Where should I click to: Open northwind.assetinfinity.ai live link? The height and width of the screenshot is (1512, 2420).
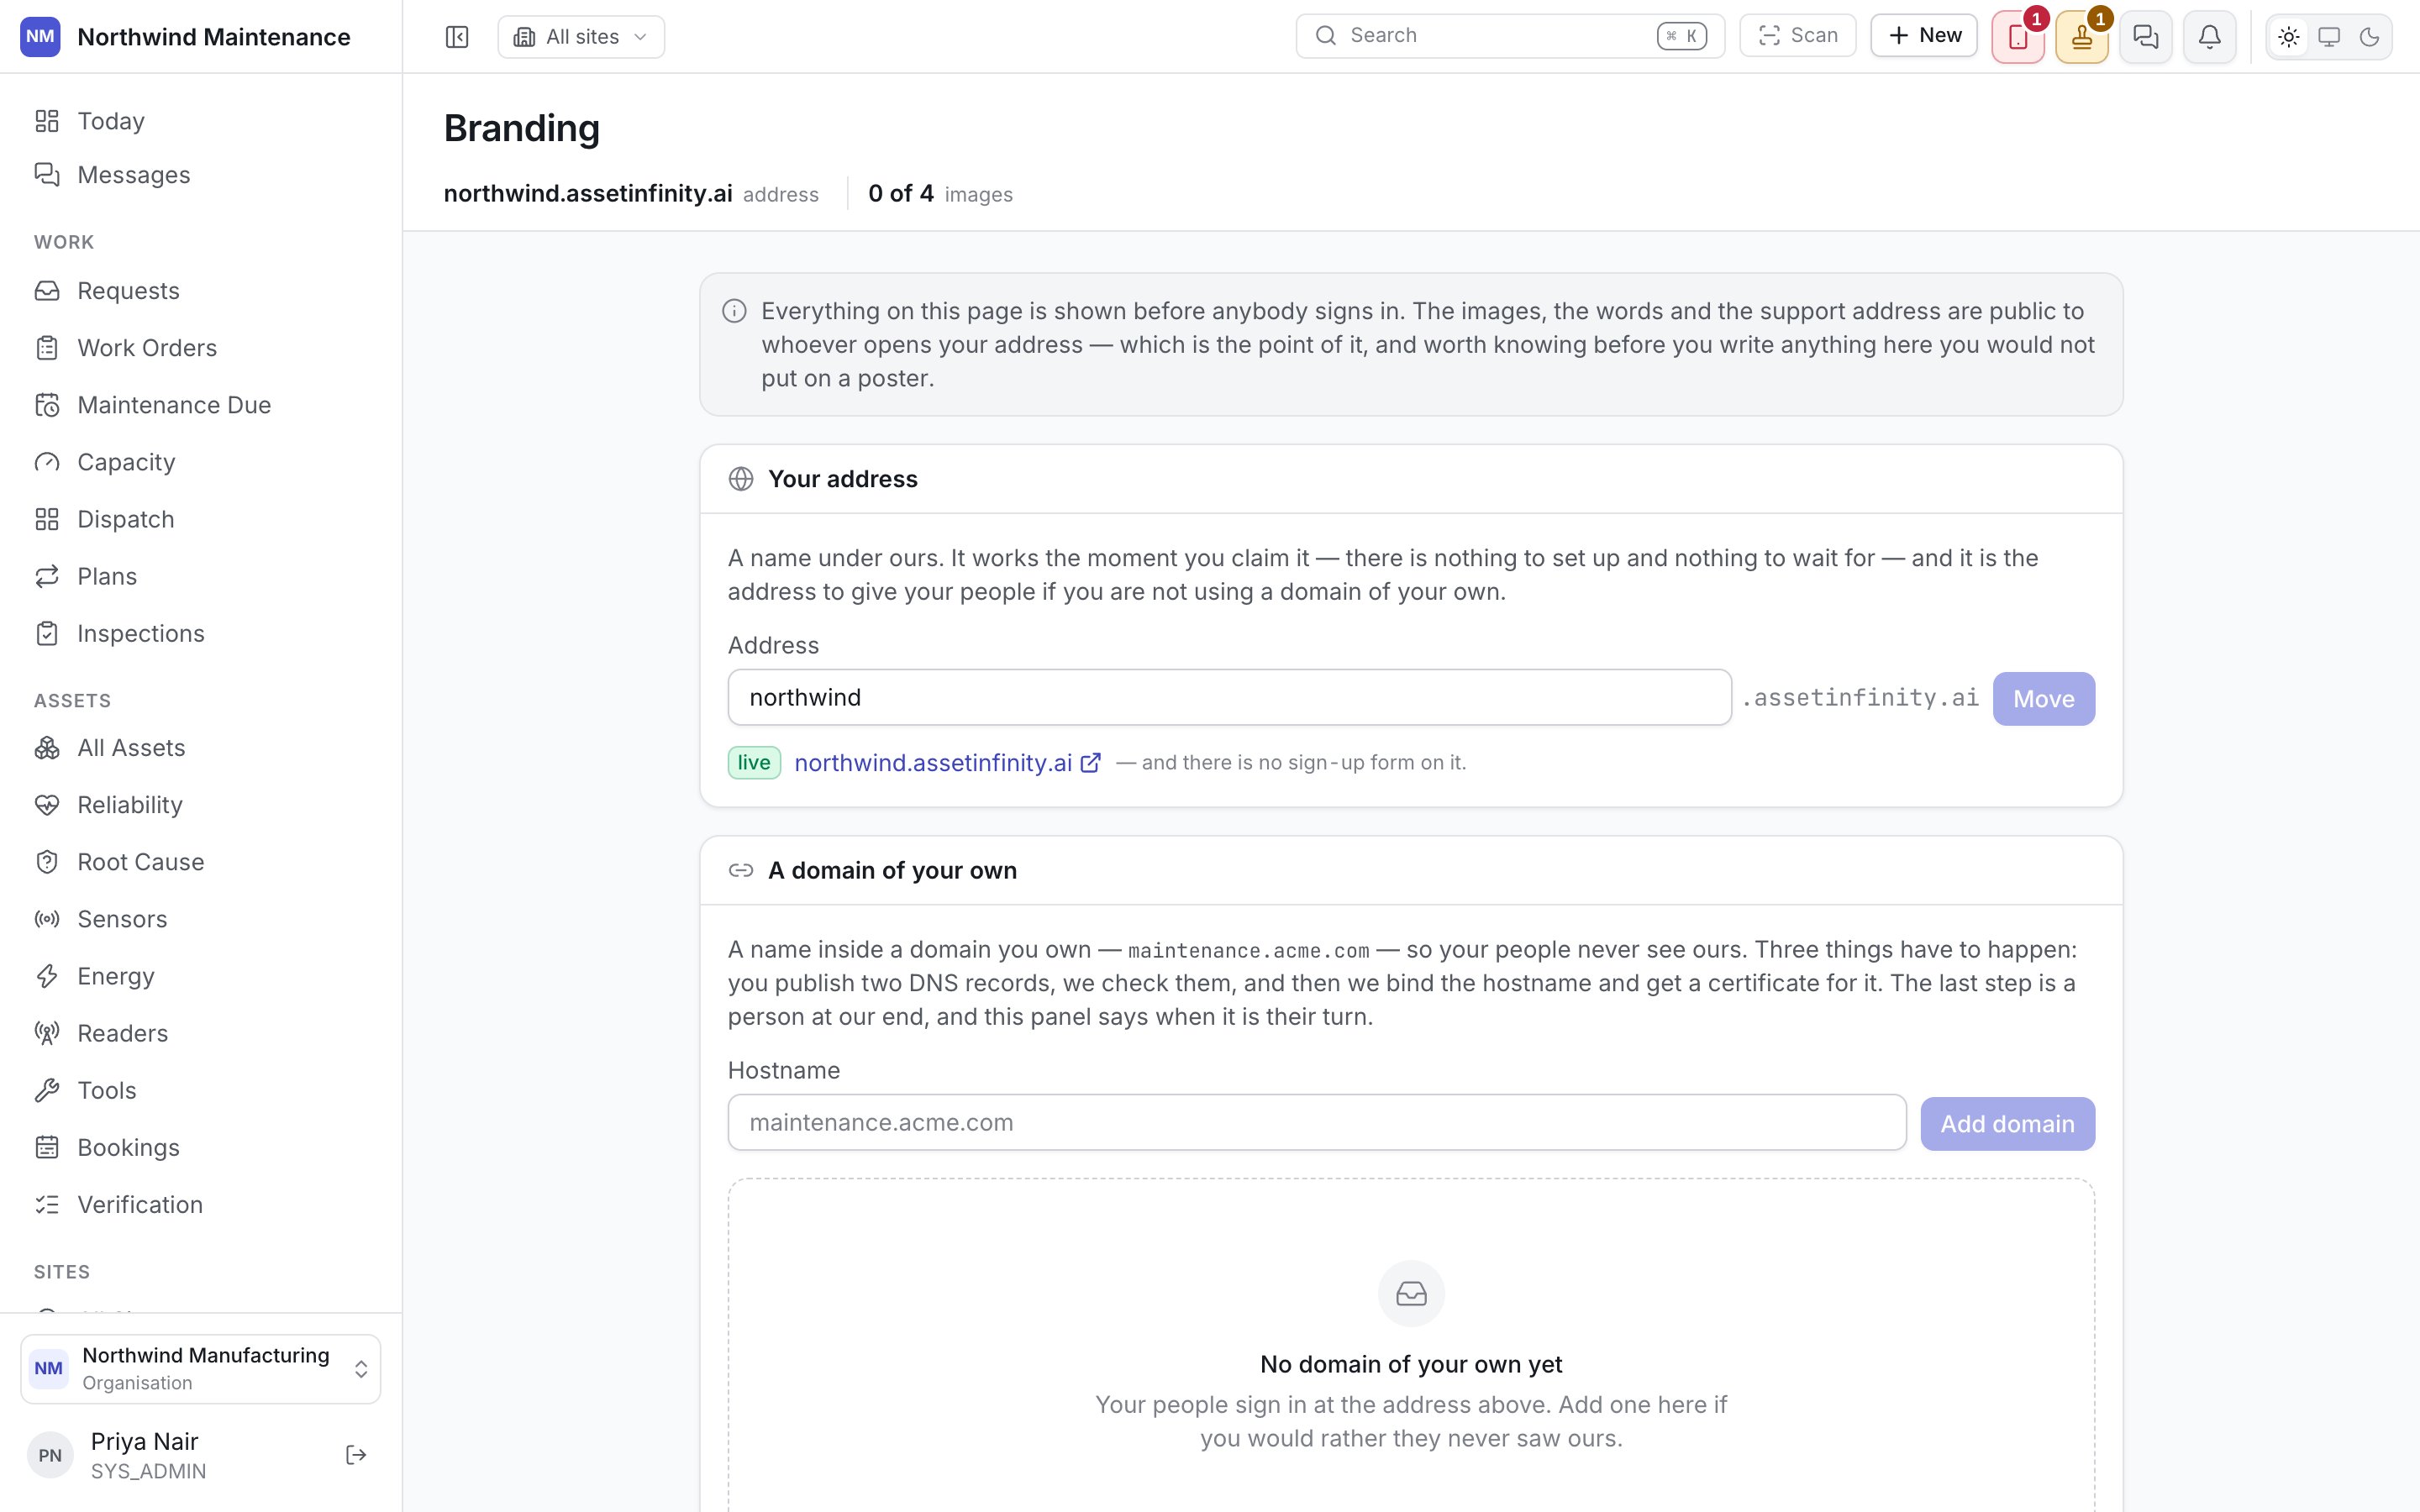coord(947,763)
